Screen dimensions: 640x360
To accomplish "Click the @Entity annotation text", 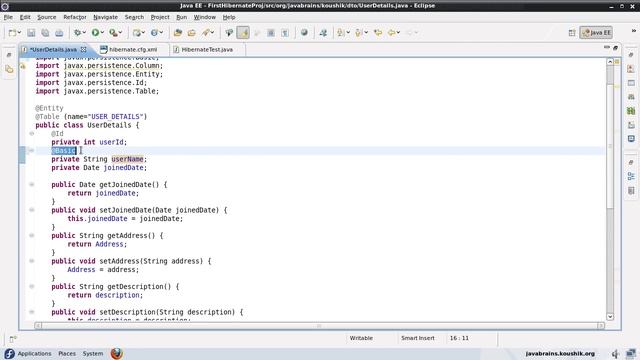I will click(49, 108).
